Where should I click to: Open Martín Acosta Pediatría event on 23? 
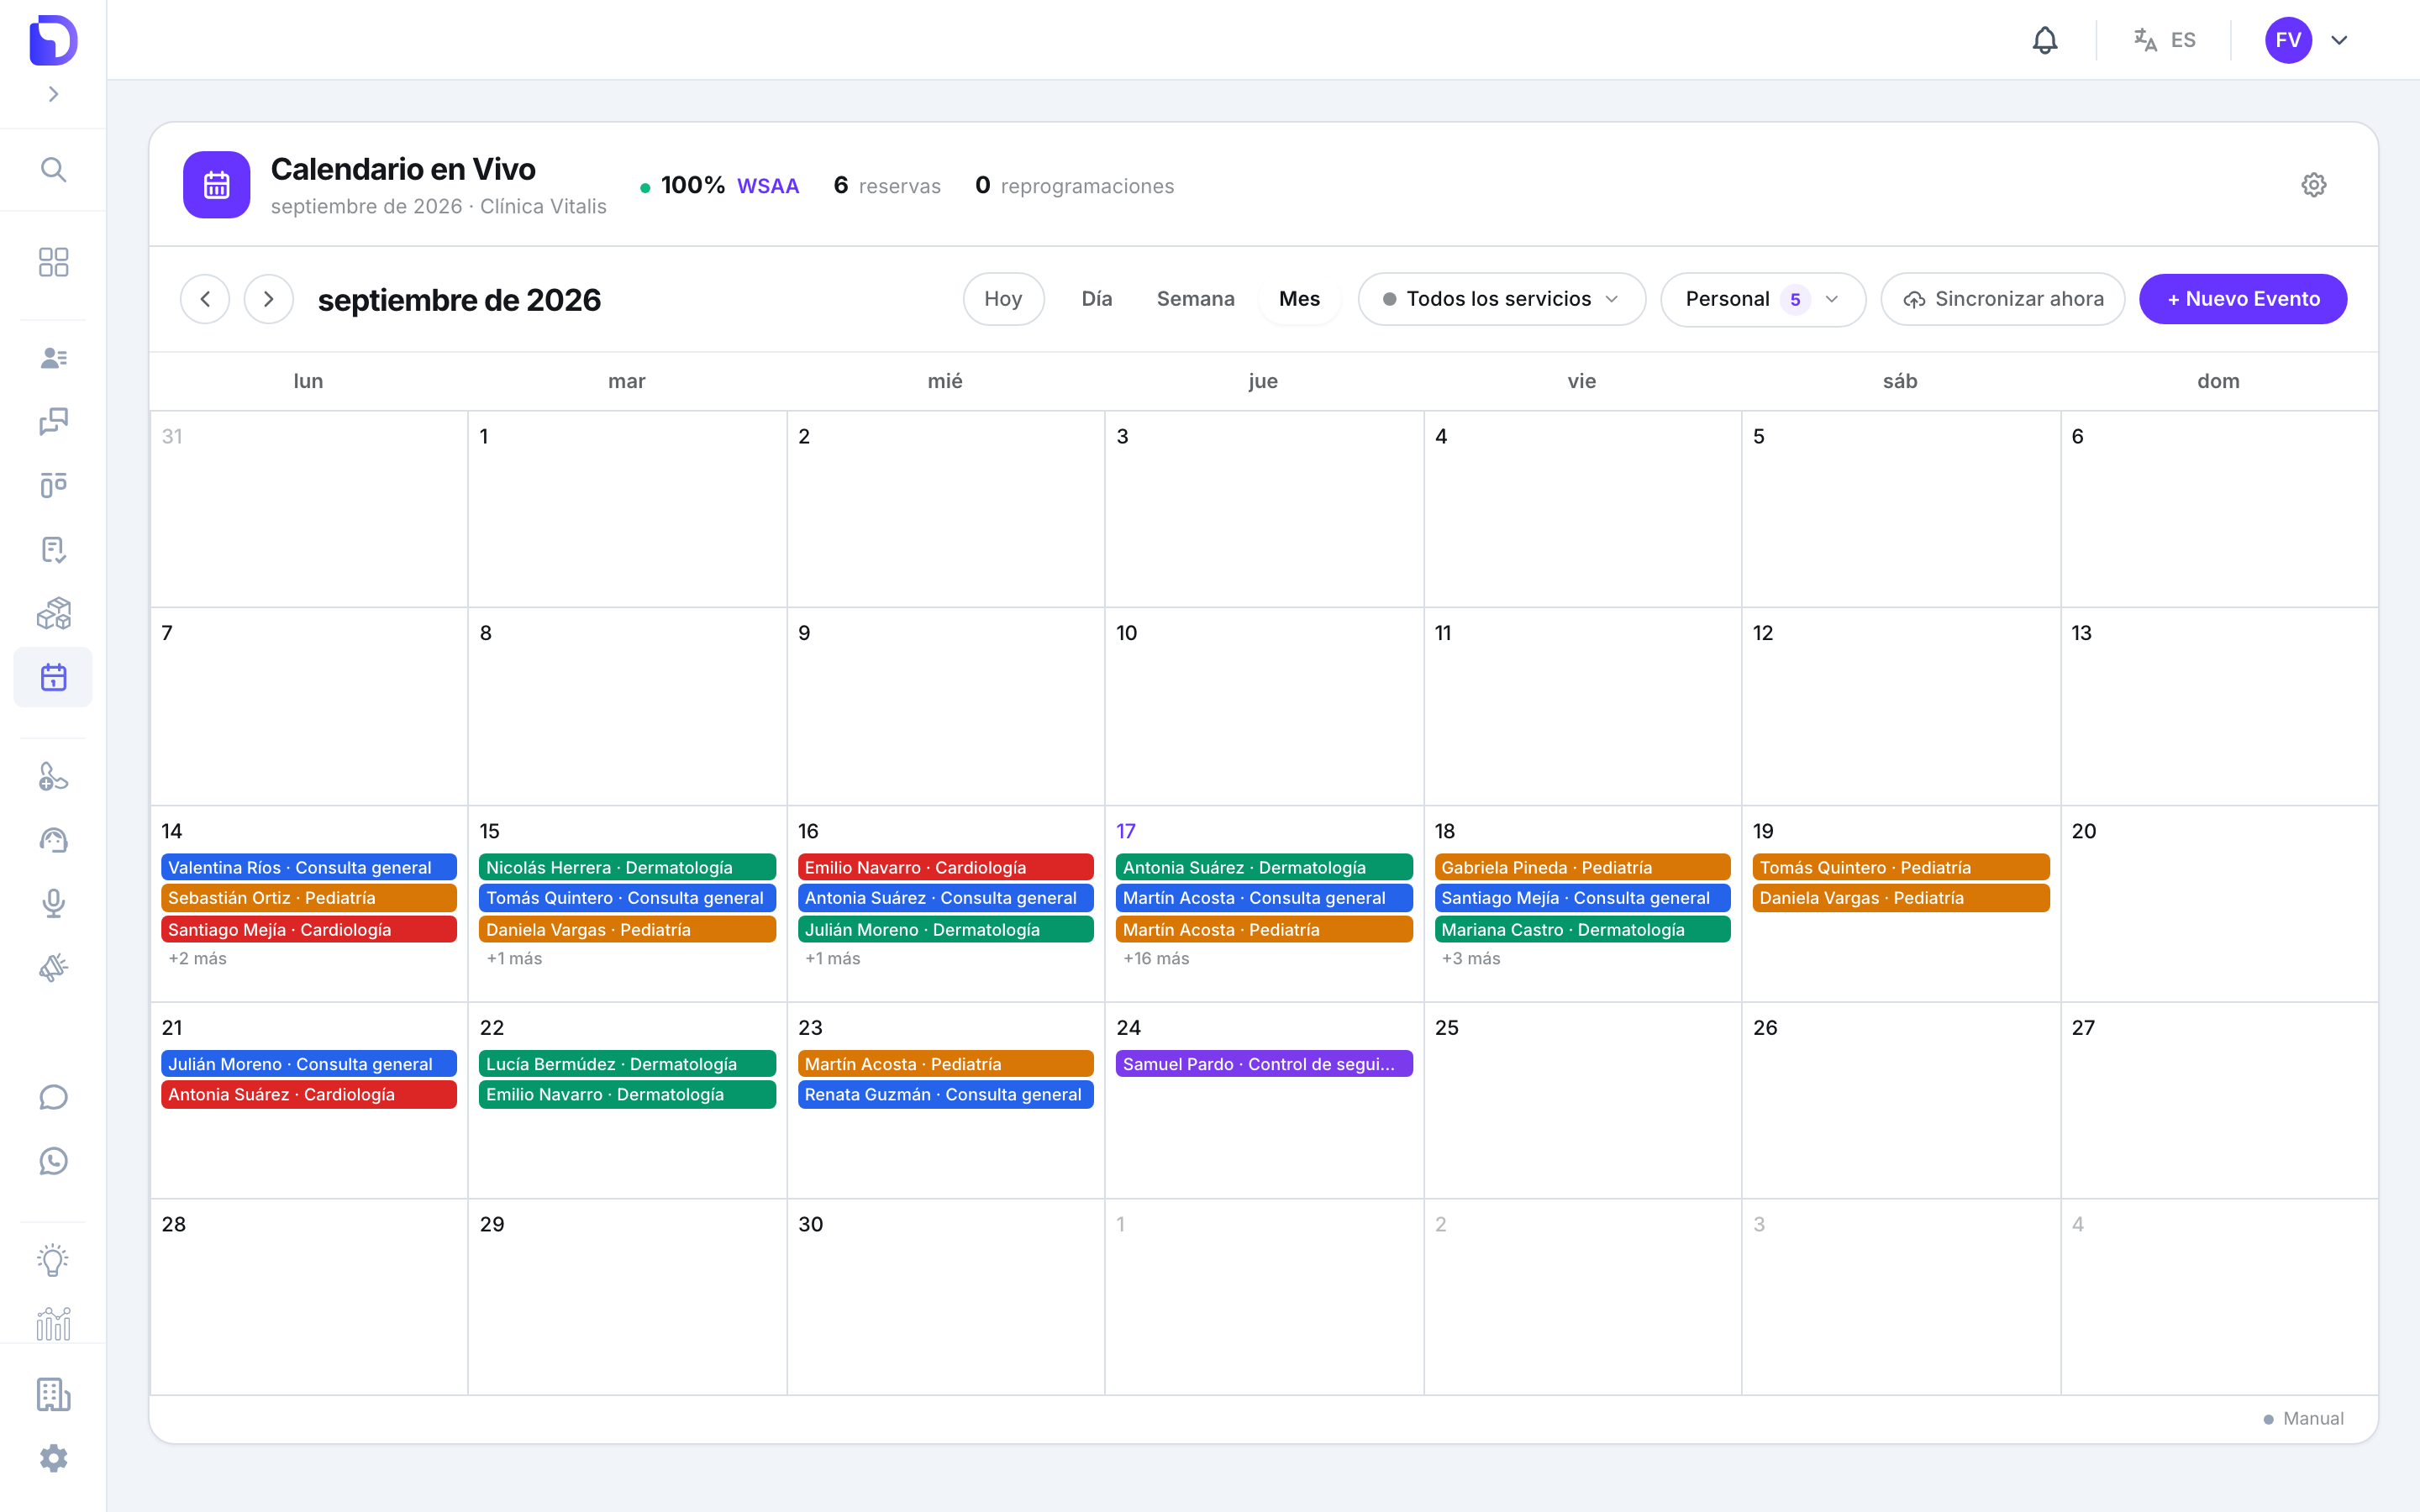945,1064
